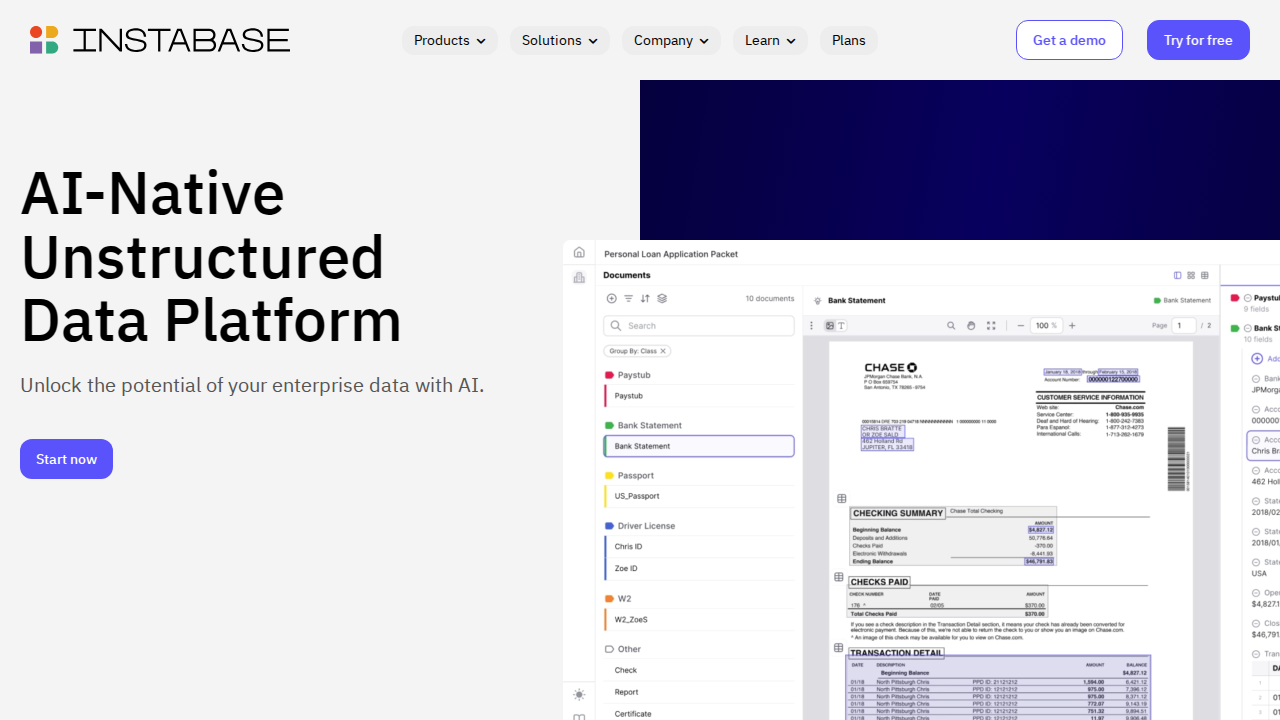Click the Personal Loan Application Packet title
1280x720 pixels.
671,254
